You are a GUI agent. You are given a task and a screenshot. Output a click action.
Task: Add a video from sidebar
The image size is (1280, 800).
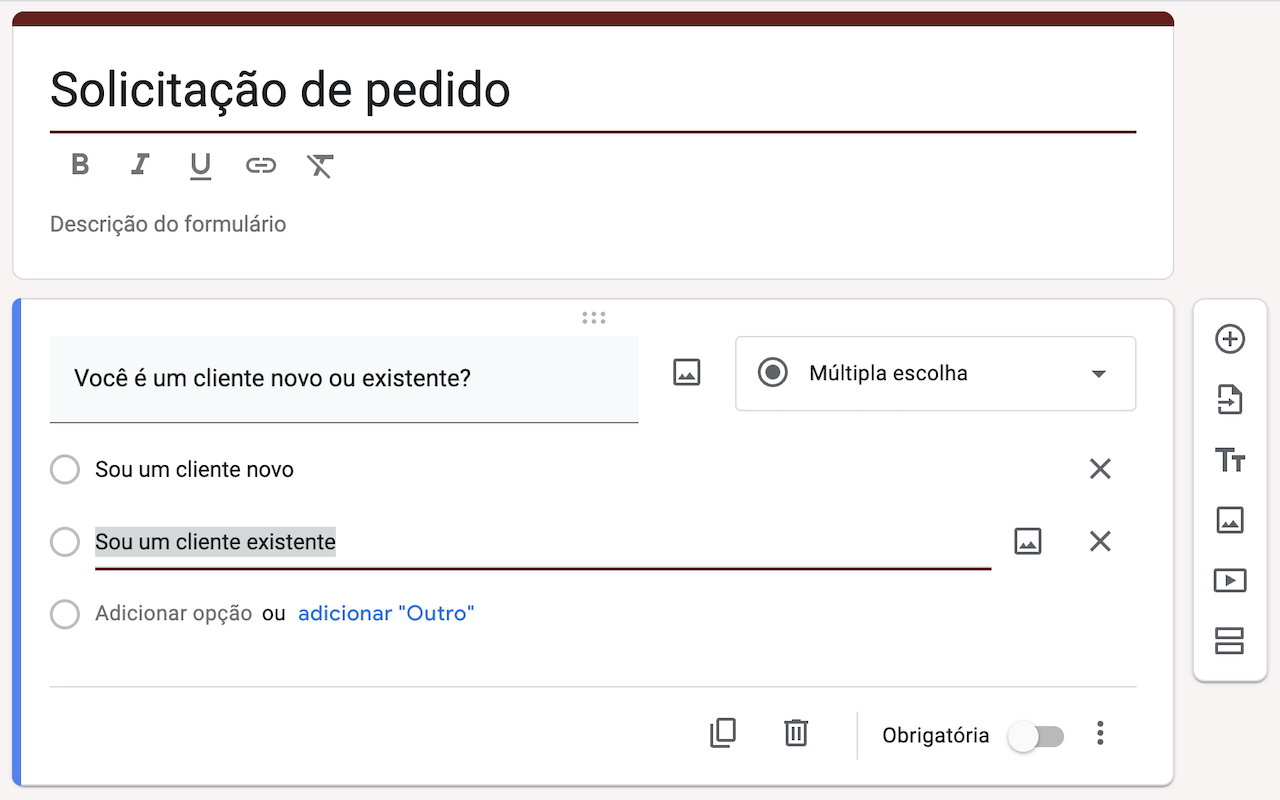pos(1229,580)
